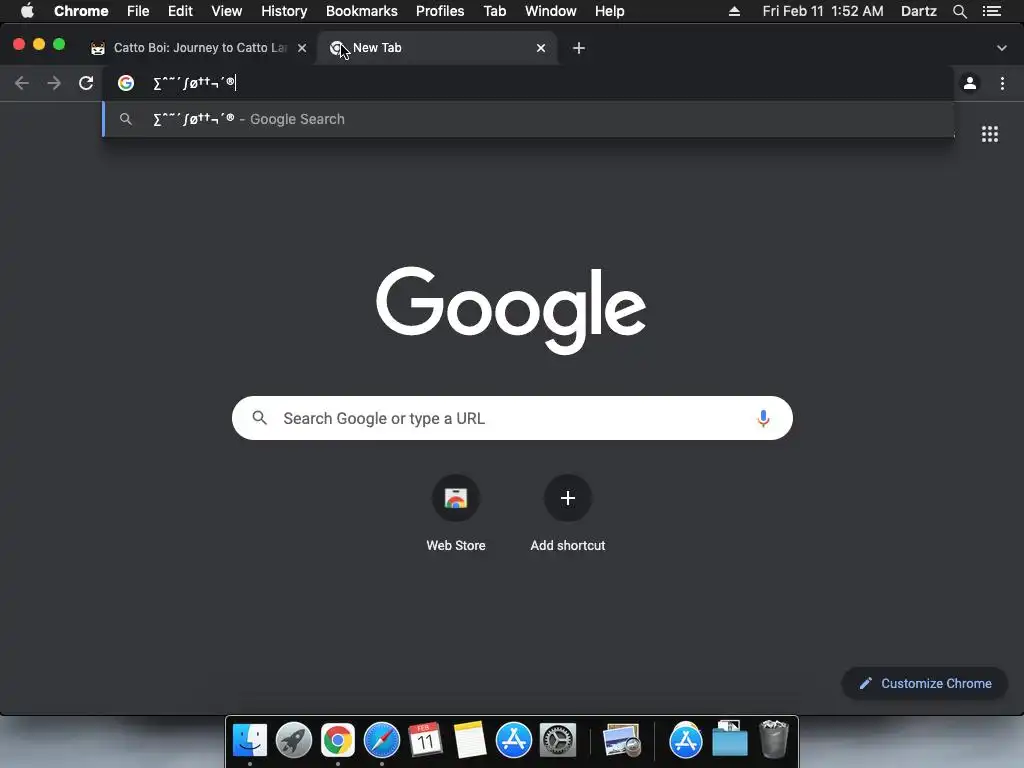
Task: Expand the tab search chevron
Action: pos(1002,48)
